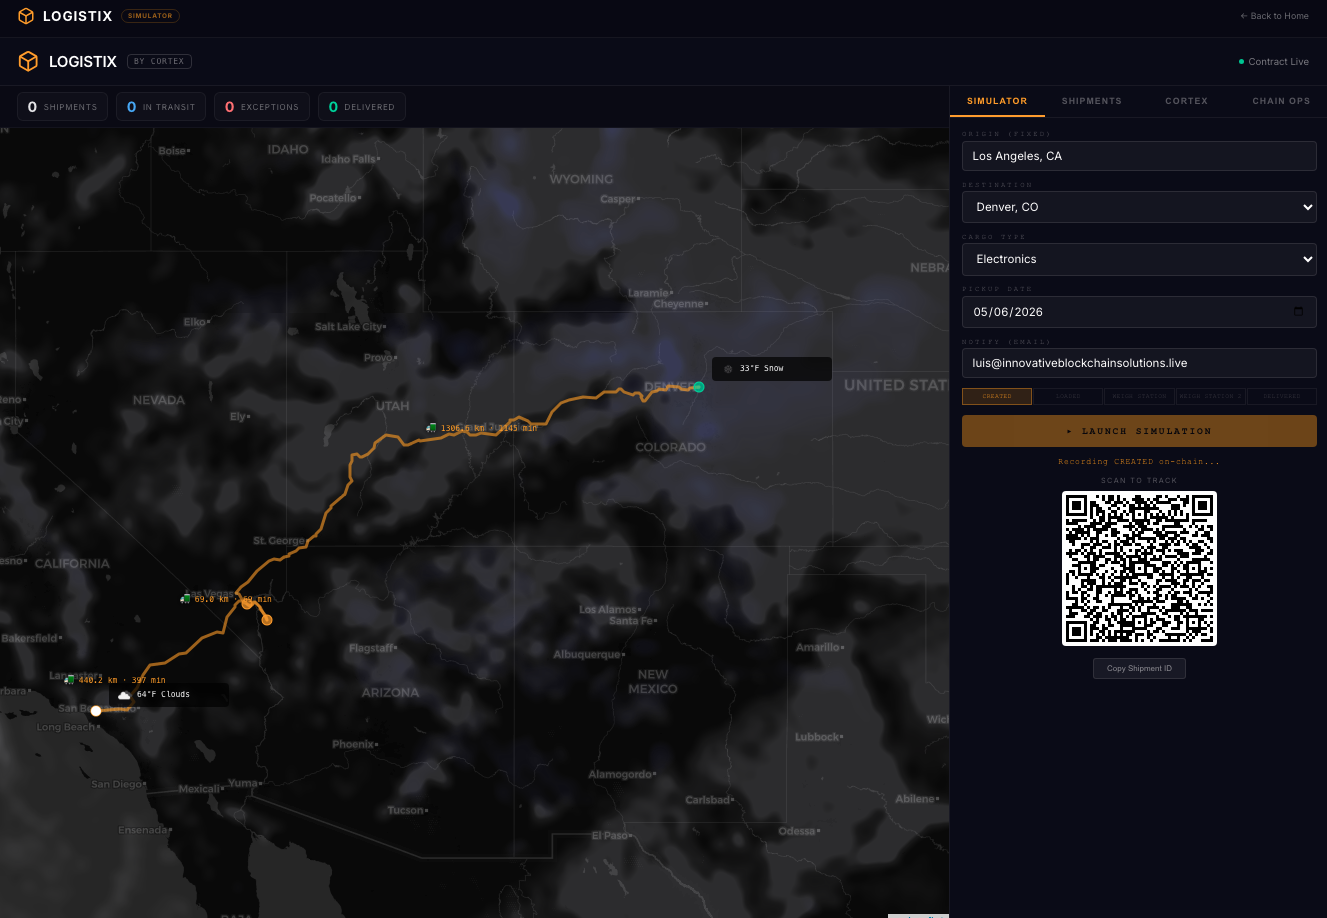Click the Phoenix map label
The width and height of the screenshot is (1327, 918).
pyautogui.click(x=354, y=745)
